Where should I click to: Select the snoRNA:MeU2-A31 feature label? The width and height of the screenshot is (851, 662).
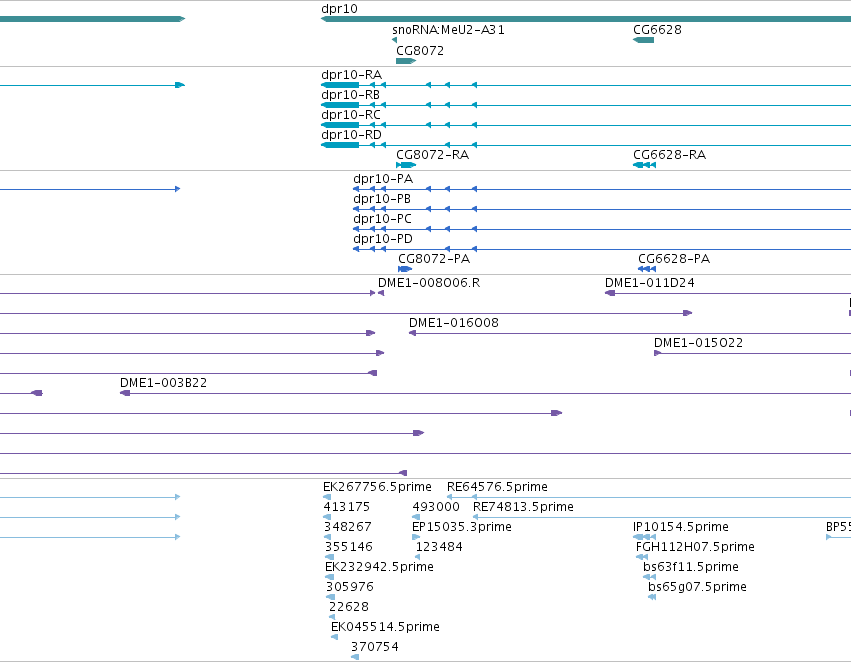(448, 30)
